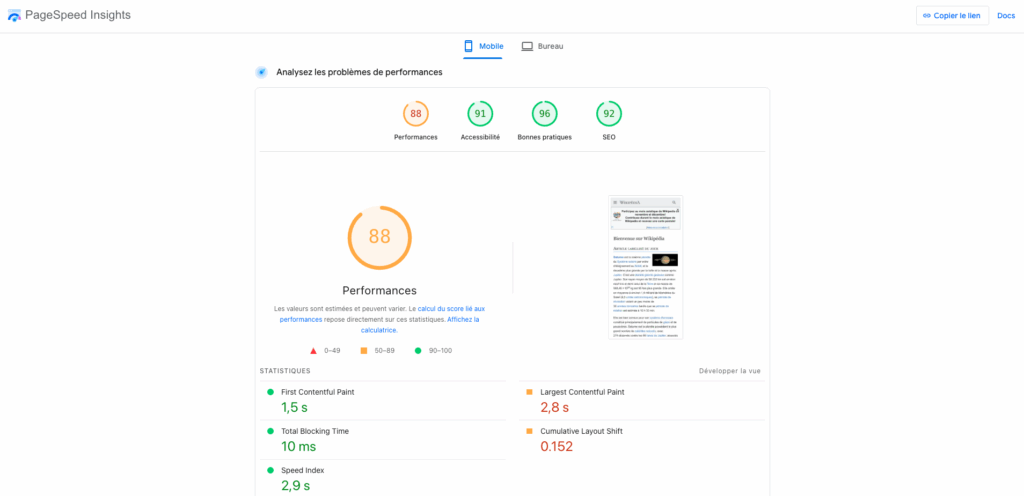The width and height of the screenshot is (1024, 496).
Task: Click the green dot beside Total Blocking Time
Action: click(x=270, y=431)
